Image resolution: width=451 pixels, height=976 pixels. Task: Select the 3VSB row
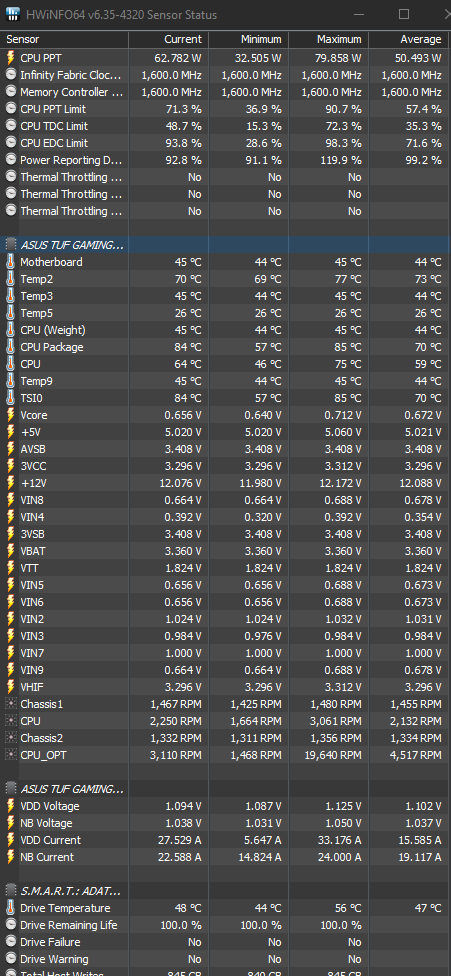point(225,534)
